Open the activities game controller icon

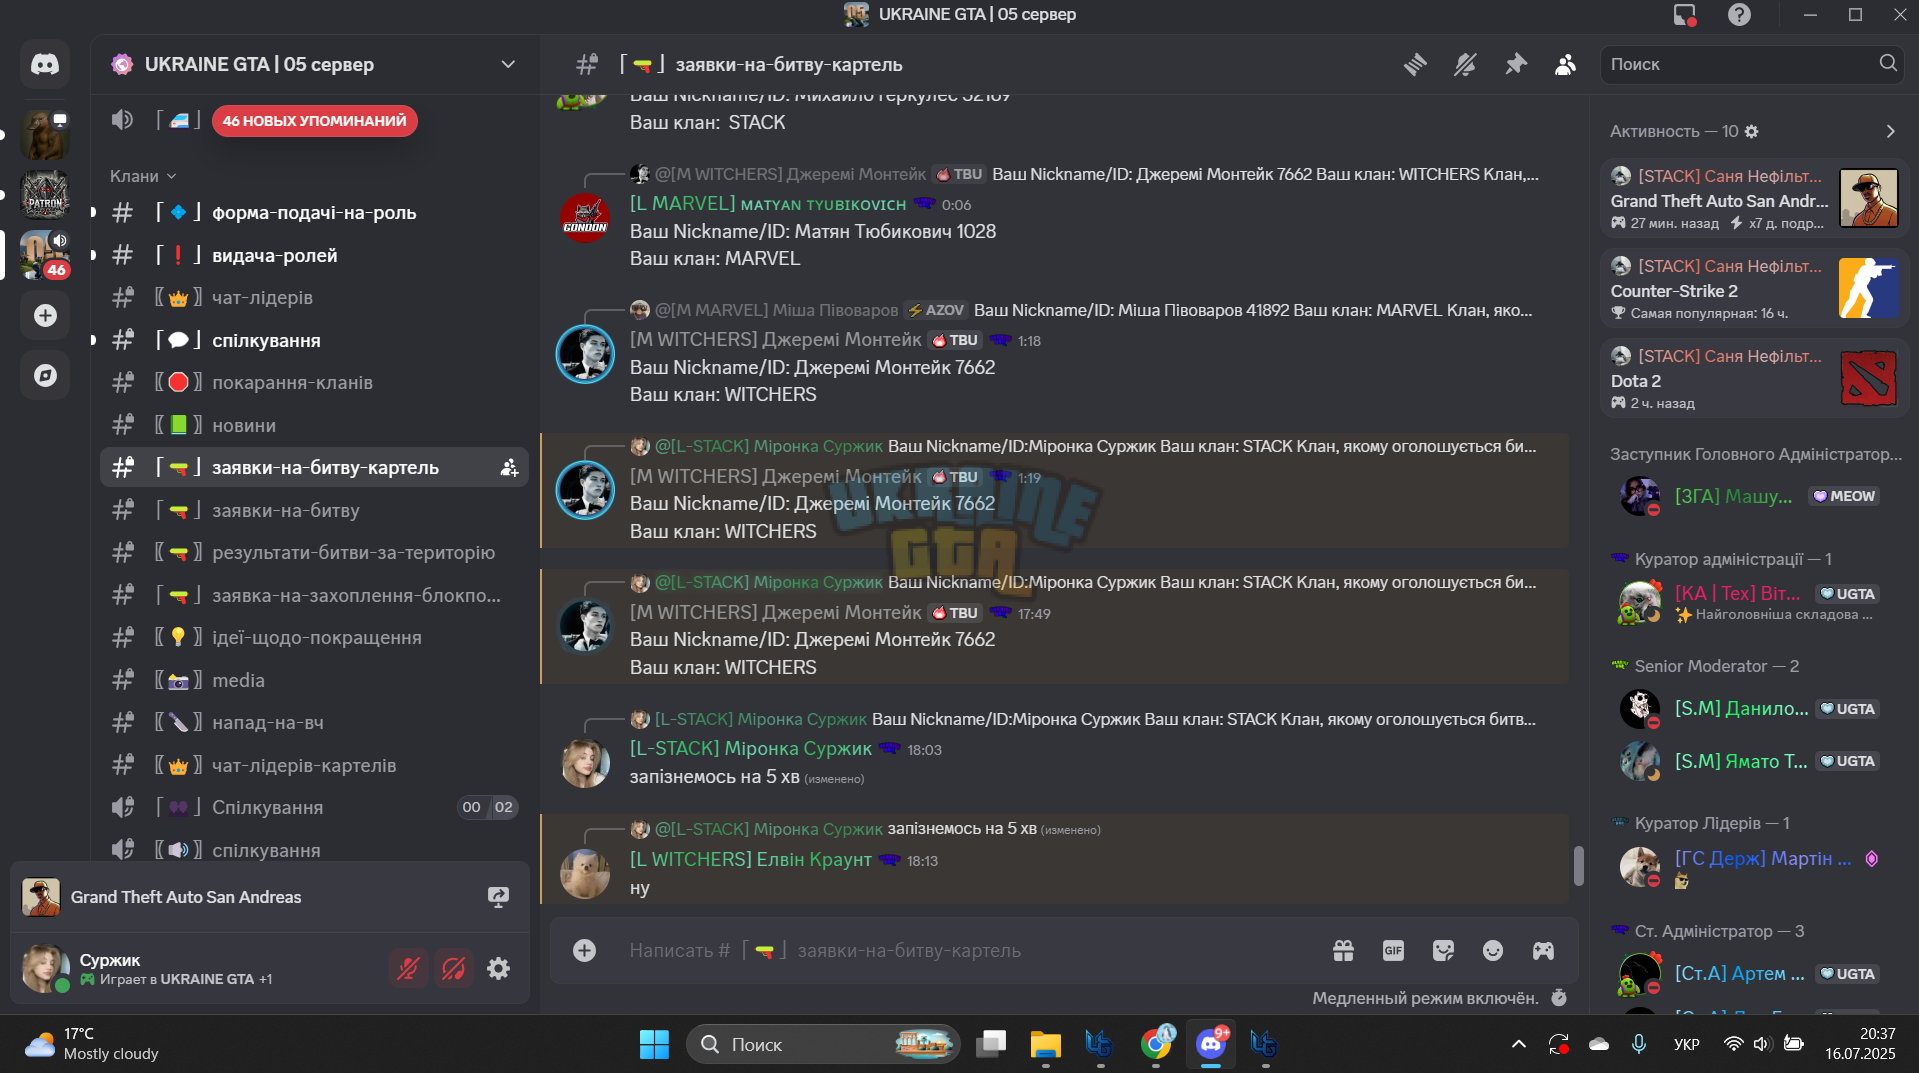point(1543,951)
